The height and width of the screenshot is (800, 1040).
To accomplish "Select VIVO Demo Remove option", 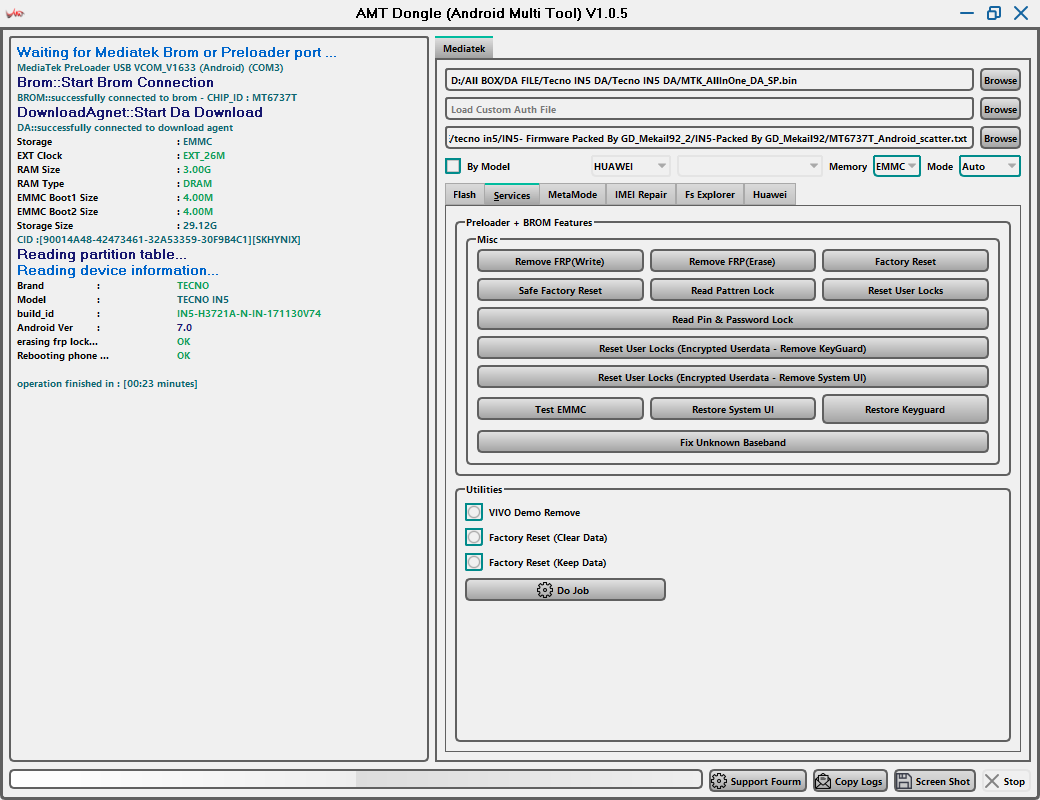I will (474, 512).
